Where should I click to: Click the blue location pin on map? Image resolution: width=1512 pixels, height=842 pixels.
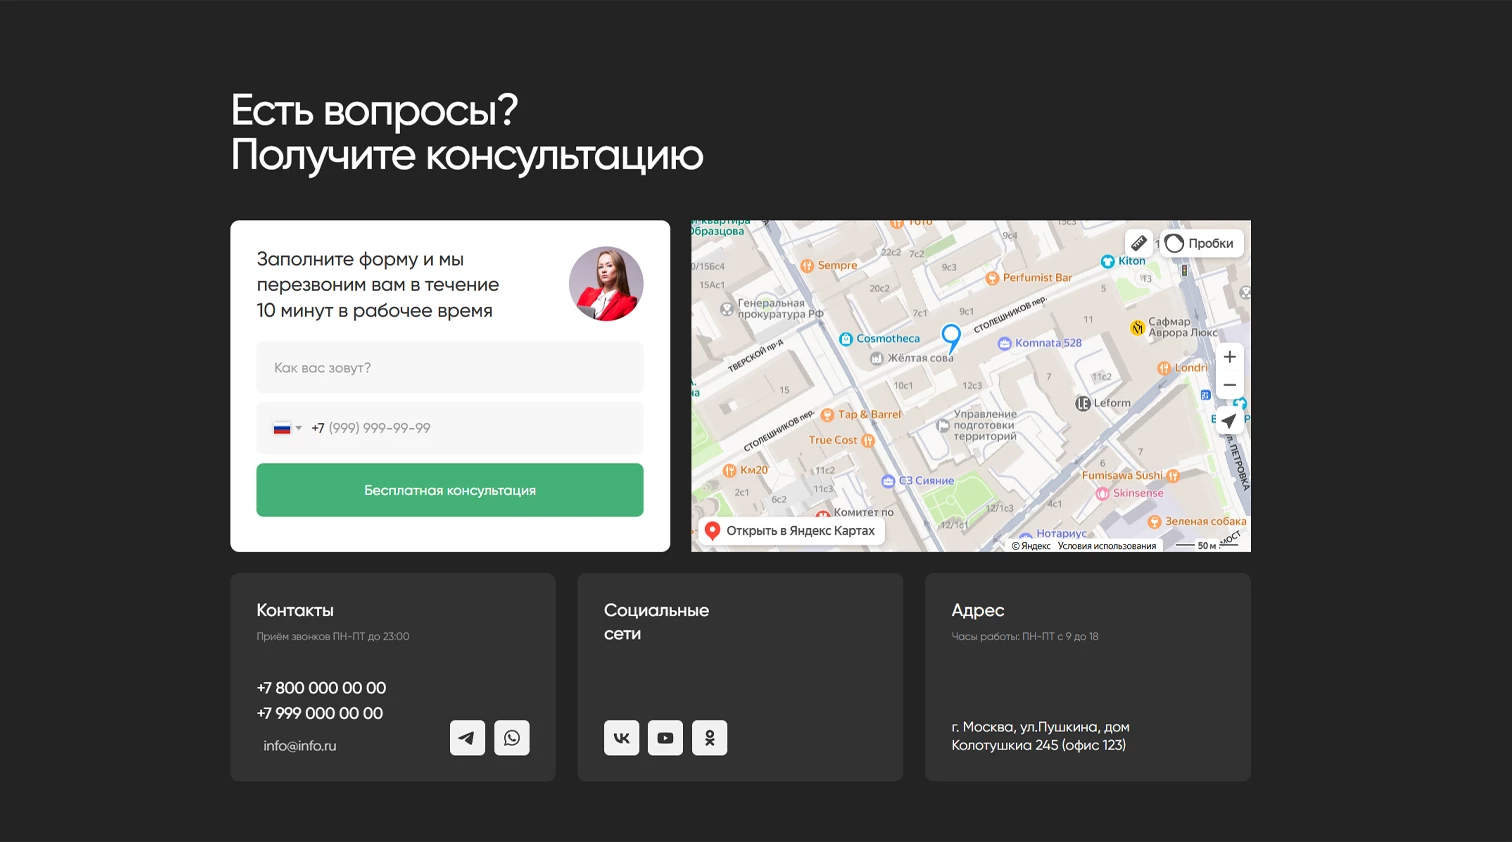(x=951, y=337)
